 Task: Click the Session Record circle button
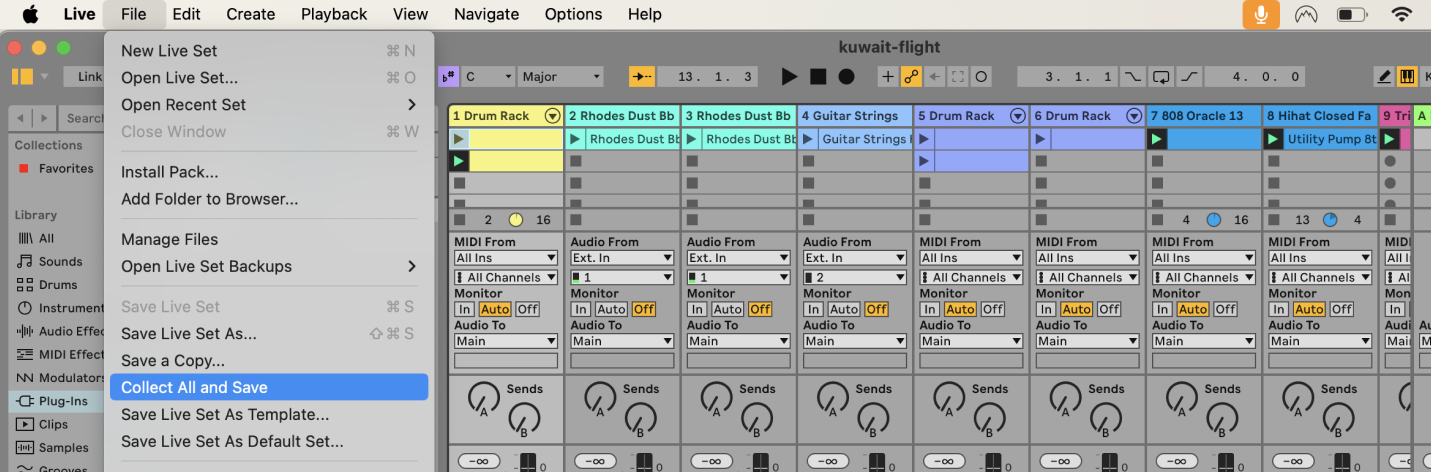(x=981, y=76)
